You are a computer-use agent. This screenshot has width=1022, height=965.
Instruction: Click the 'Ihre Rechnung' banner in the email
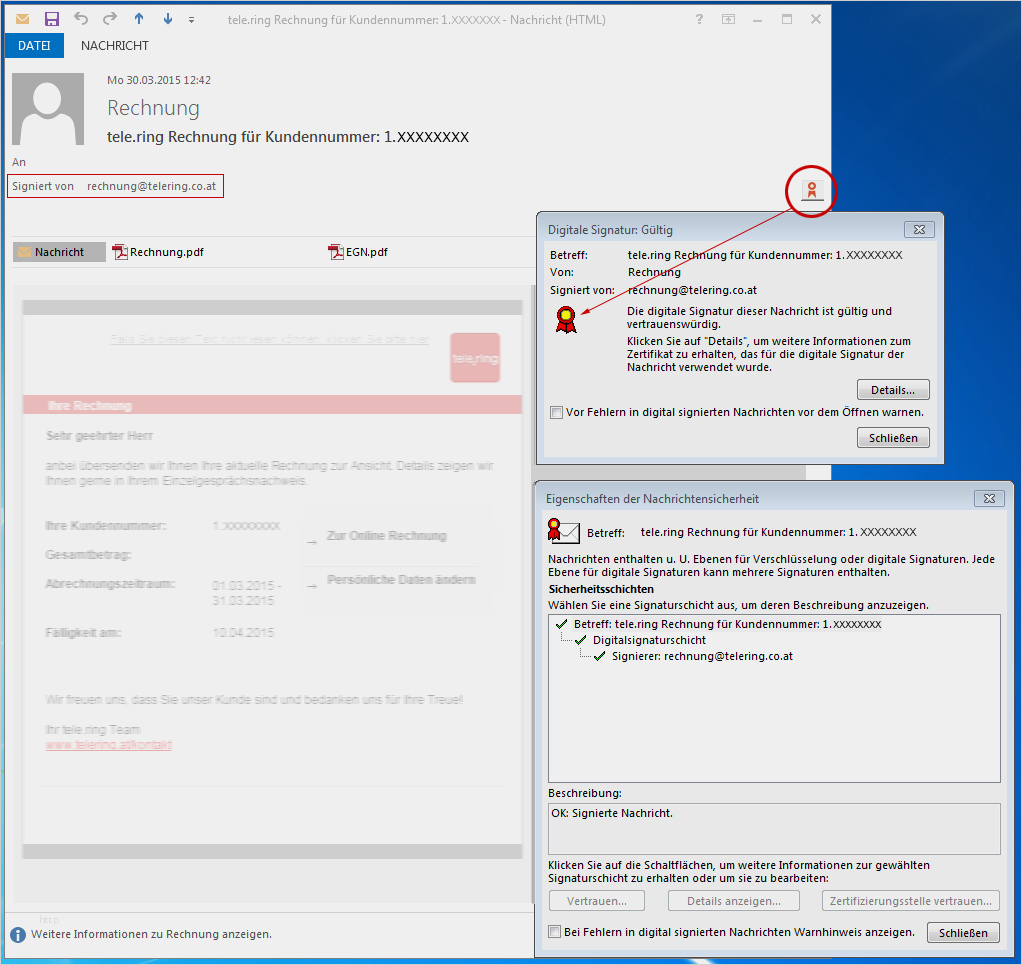pyautogui.click(x=272, y=405)
